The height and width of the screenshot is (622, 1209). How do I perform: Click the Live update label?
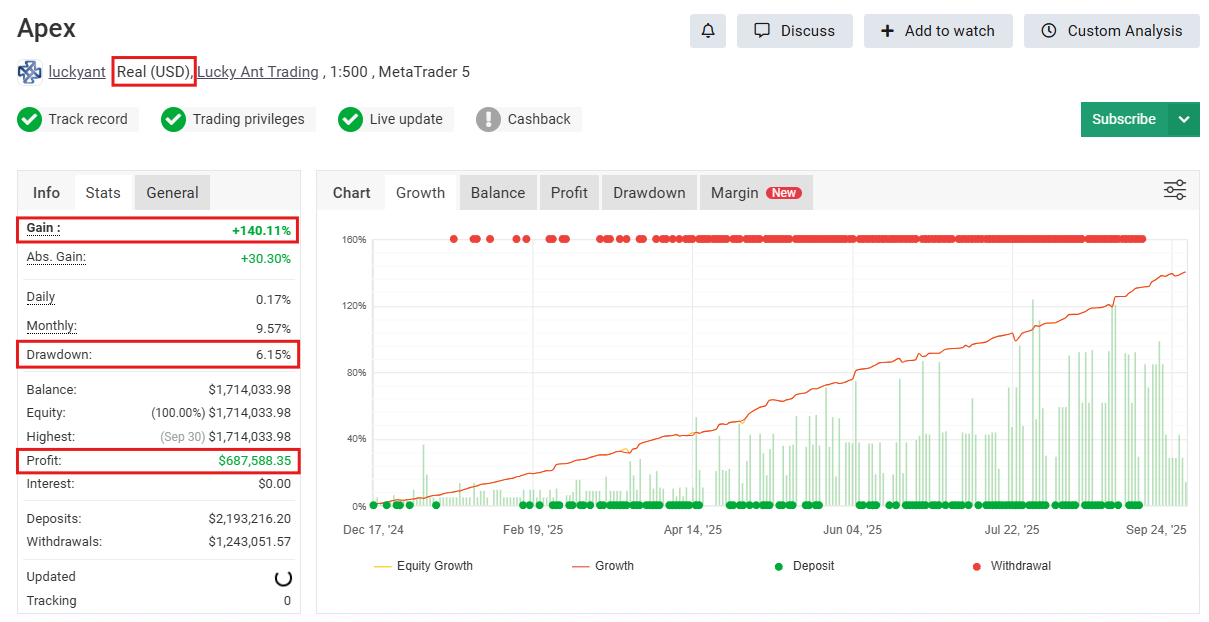(x=407, y=119)
